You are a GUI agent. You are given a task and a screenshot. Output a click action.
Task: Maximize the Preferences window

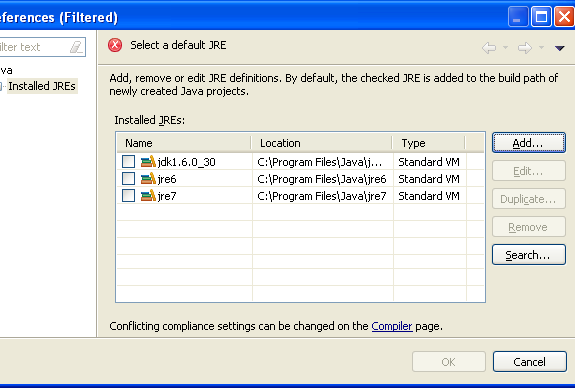pyautogui.click(x=541, y=17)
